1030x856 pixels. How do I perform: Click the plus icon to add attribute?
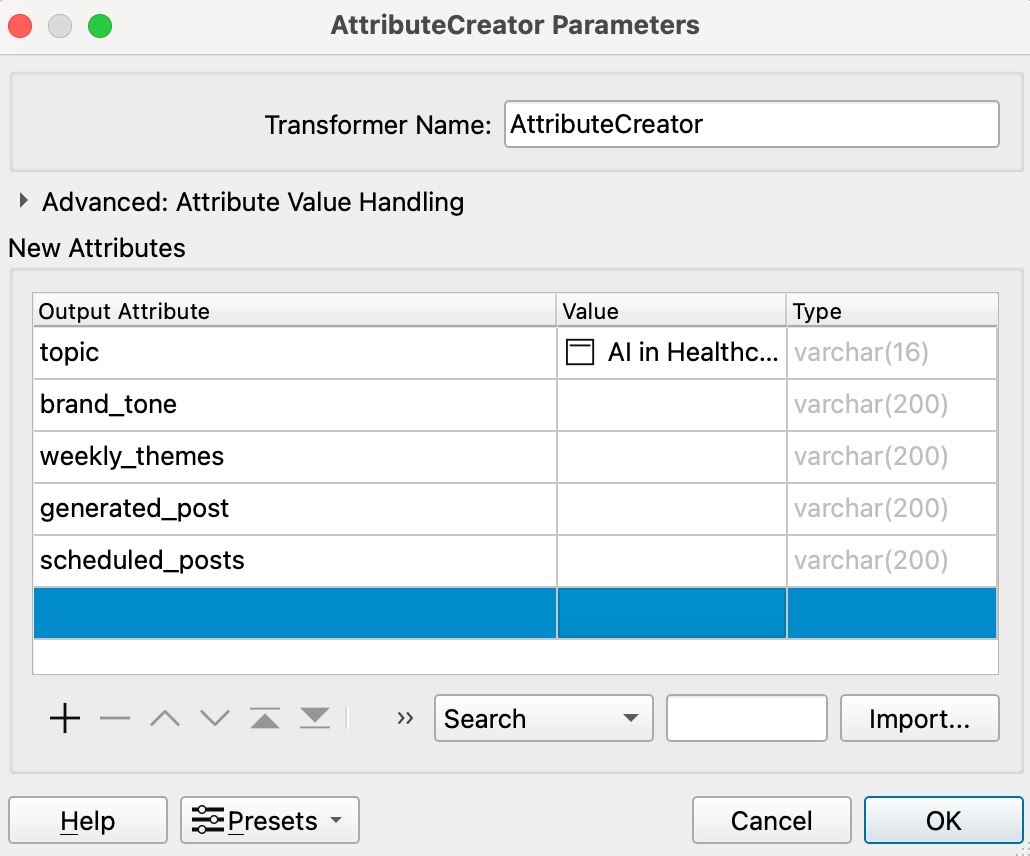[x=65, y=718]
